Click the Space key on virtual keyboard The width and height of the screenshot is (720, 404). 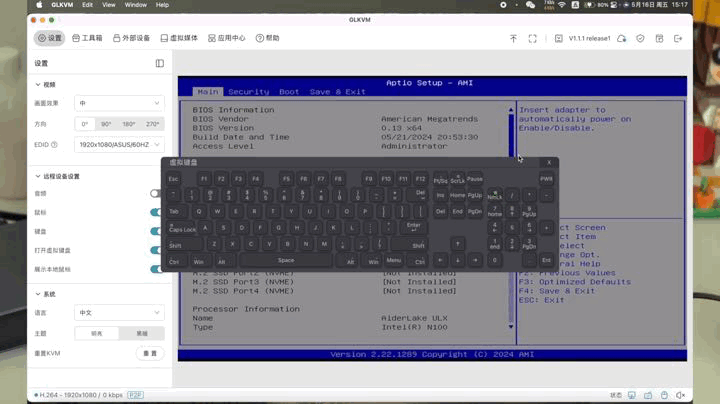[286, 261]
